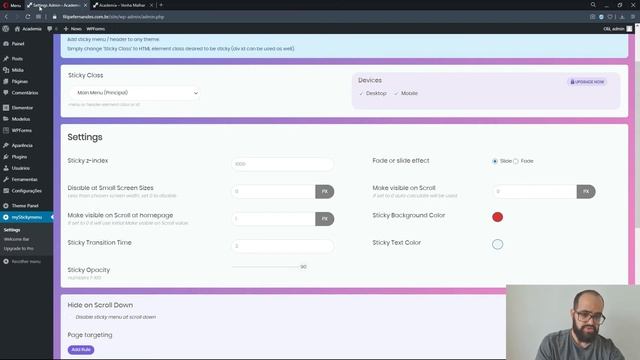Open the comments bubble in admin bar
The width and height of the screenshot is (640, 360).
[x=50, y=29]
